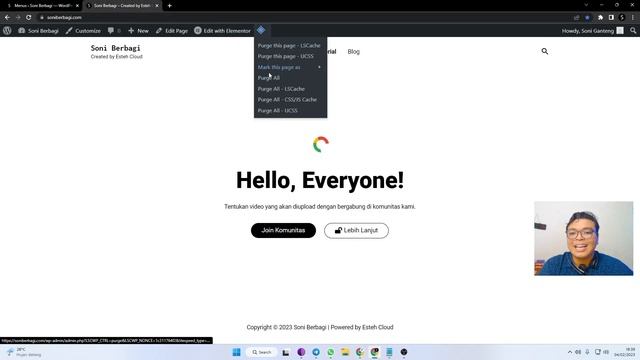Share this page icon in address bar
640x360 pixels.
click(576, 18)
